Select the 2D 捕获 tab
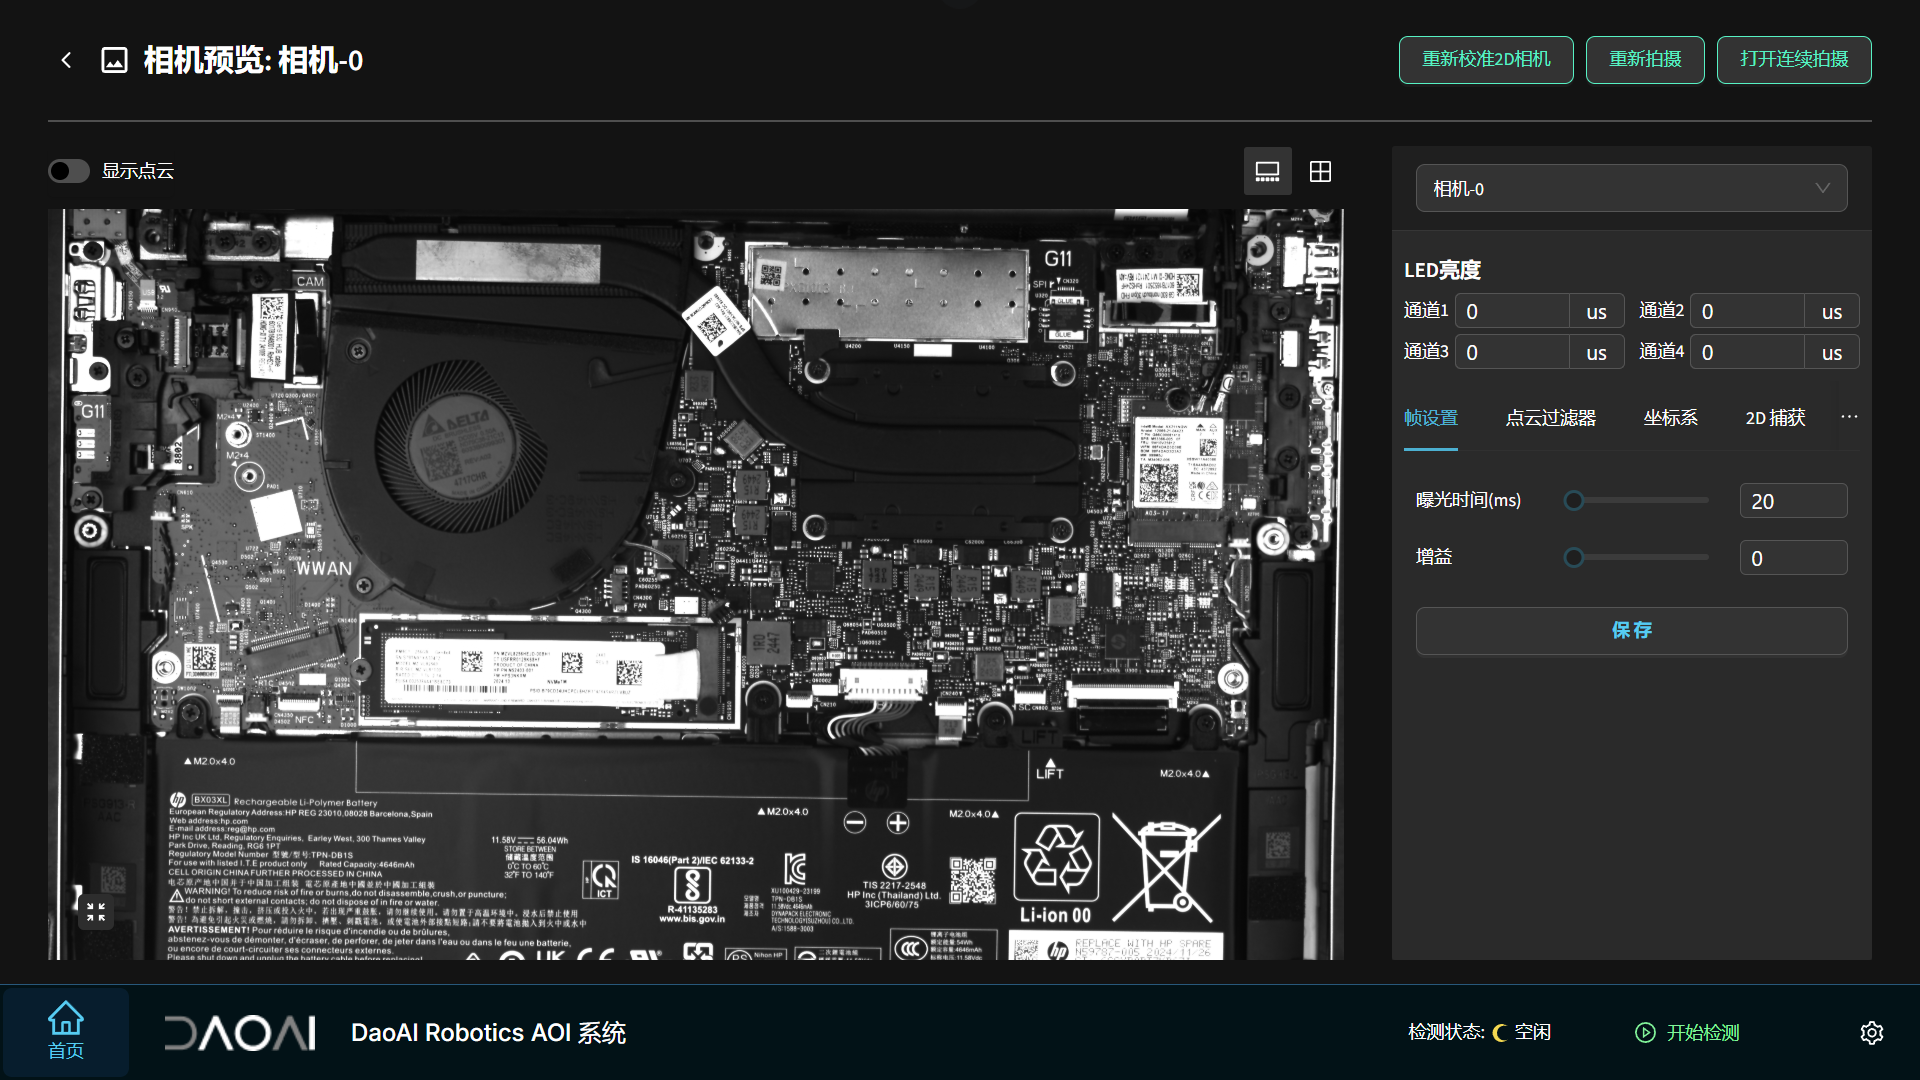Screen dimensions: 1920x1080 (x=1775, y=418)
